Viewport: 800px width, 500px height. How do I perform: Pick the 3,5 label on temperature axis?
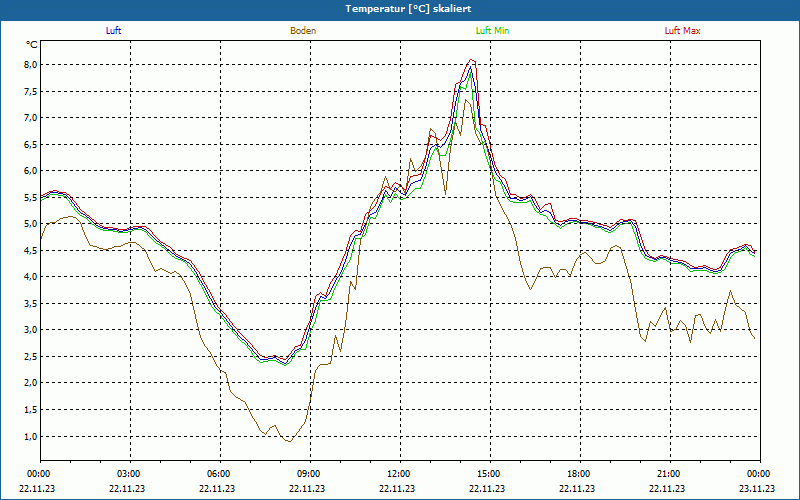pos(30,303)
